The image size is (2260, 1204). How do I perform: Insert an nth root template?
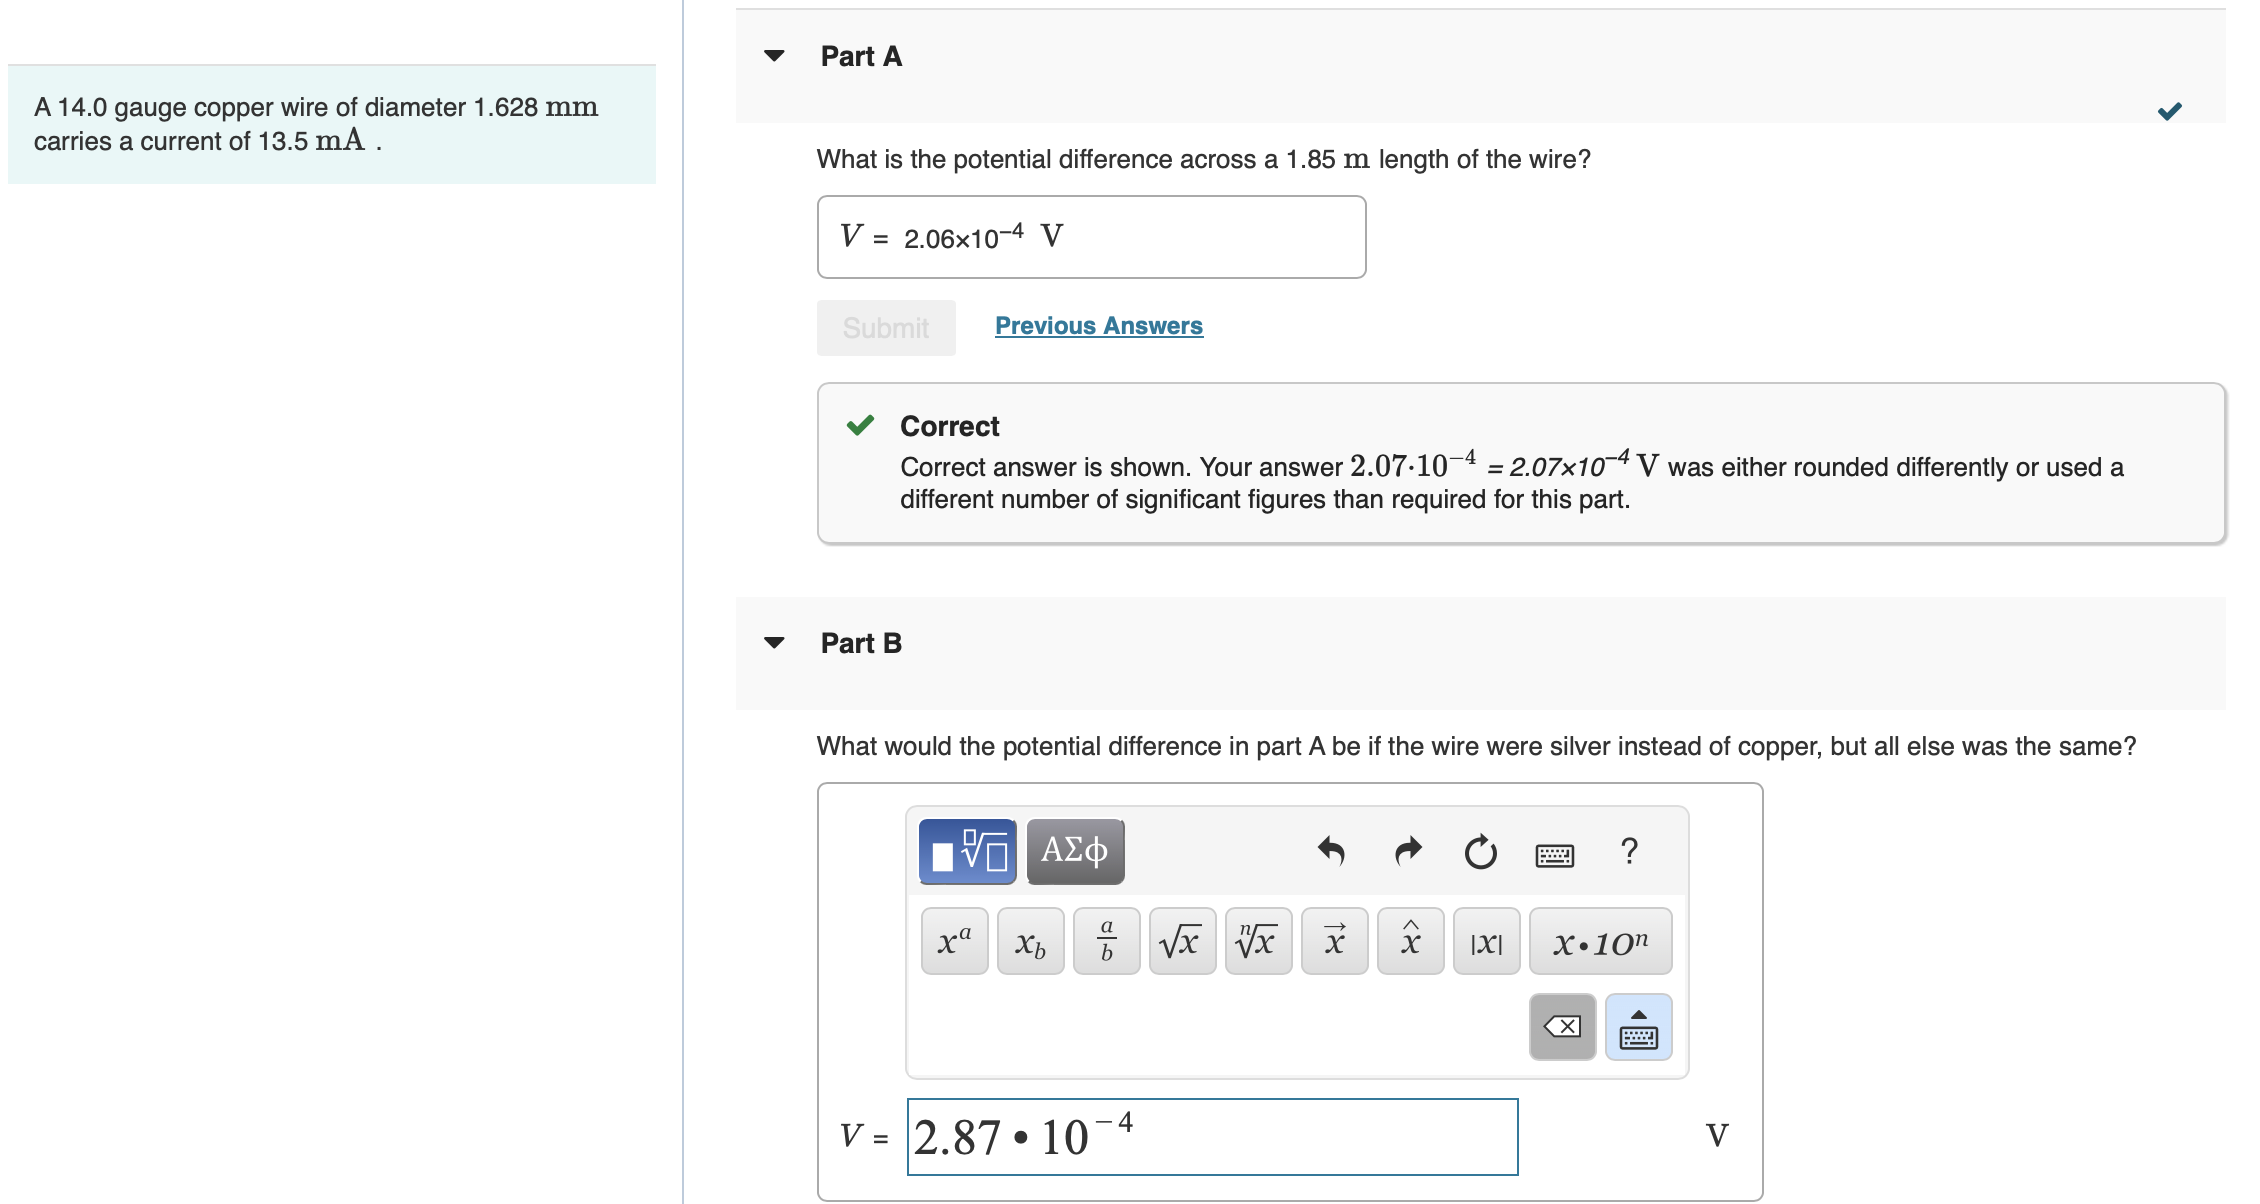point(1258,941)
